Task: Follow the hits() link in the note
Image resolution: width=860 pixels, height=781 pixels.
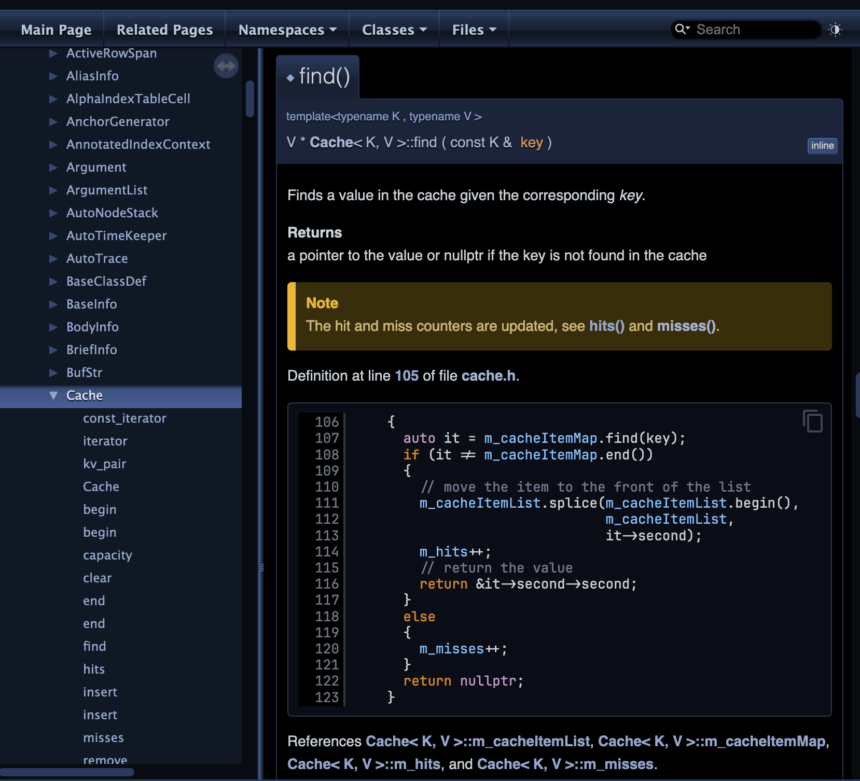Action: [x=607, y=326]
